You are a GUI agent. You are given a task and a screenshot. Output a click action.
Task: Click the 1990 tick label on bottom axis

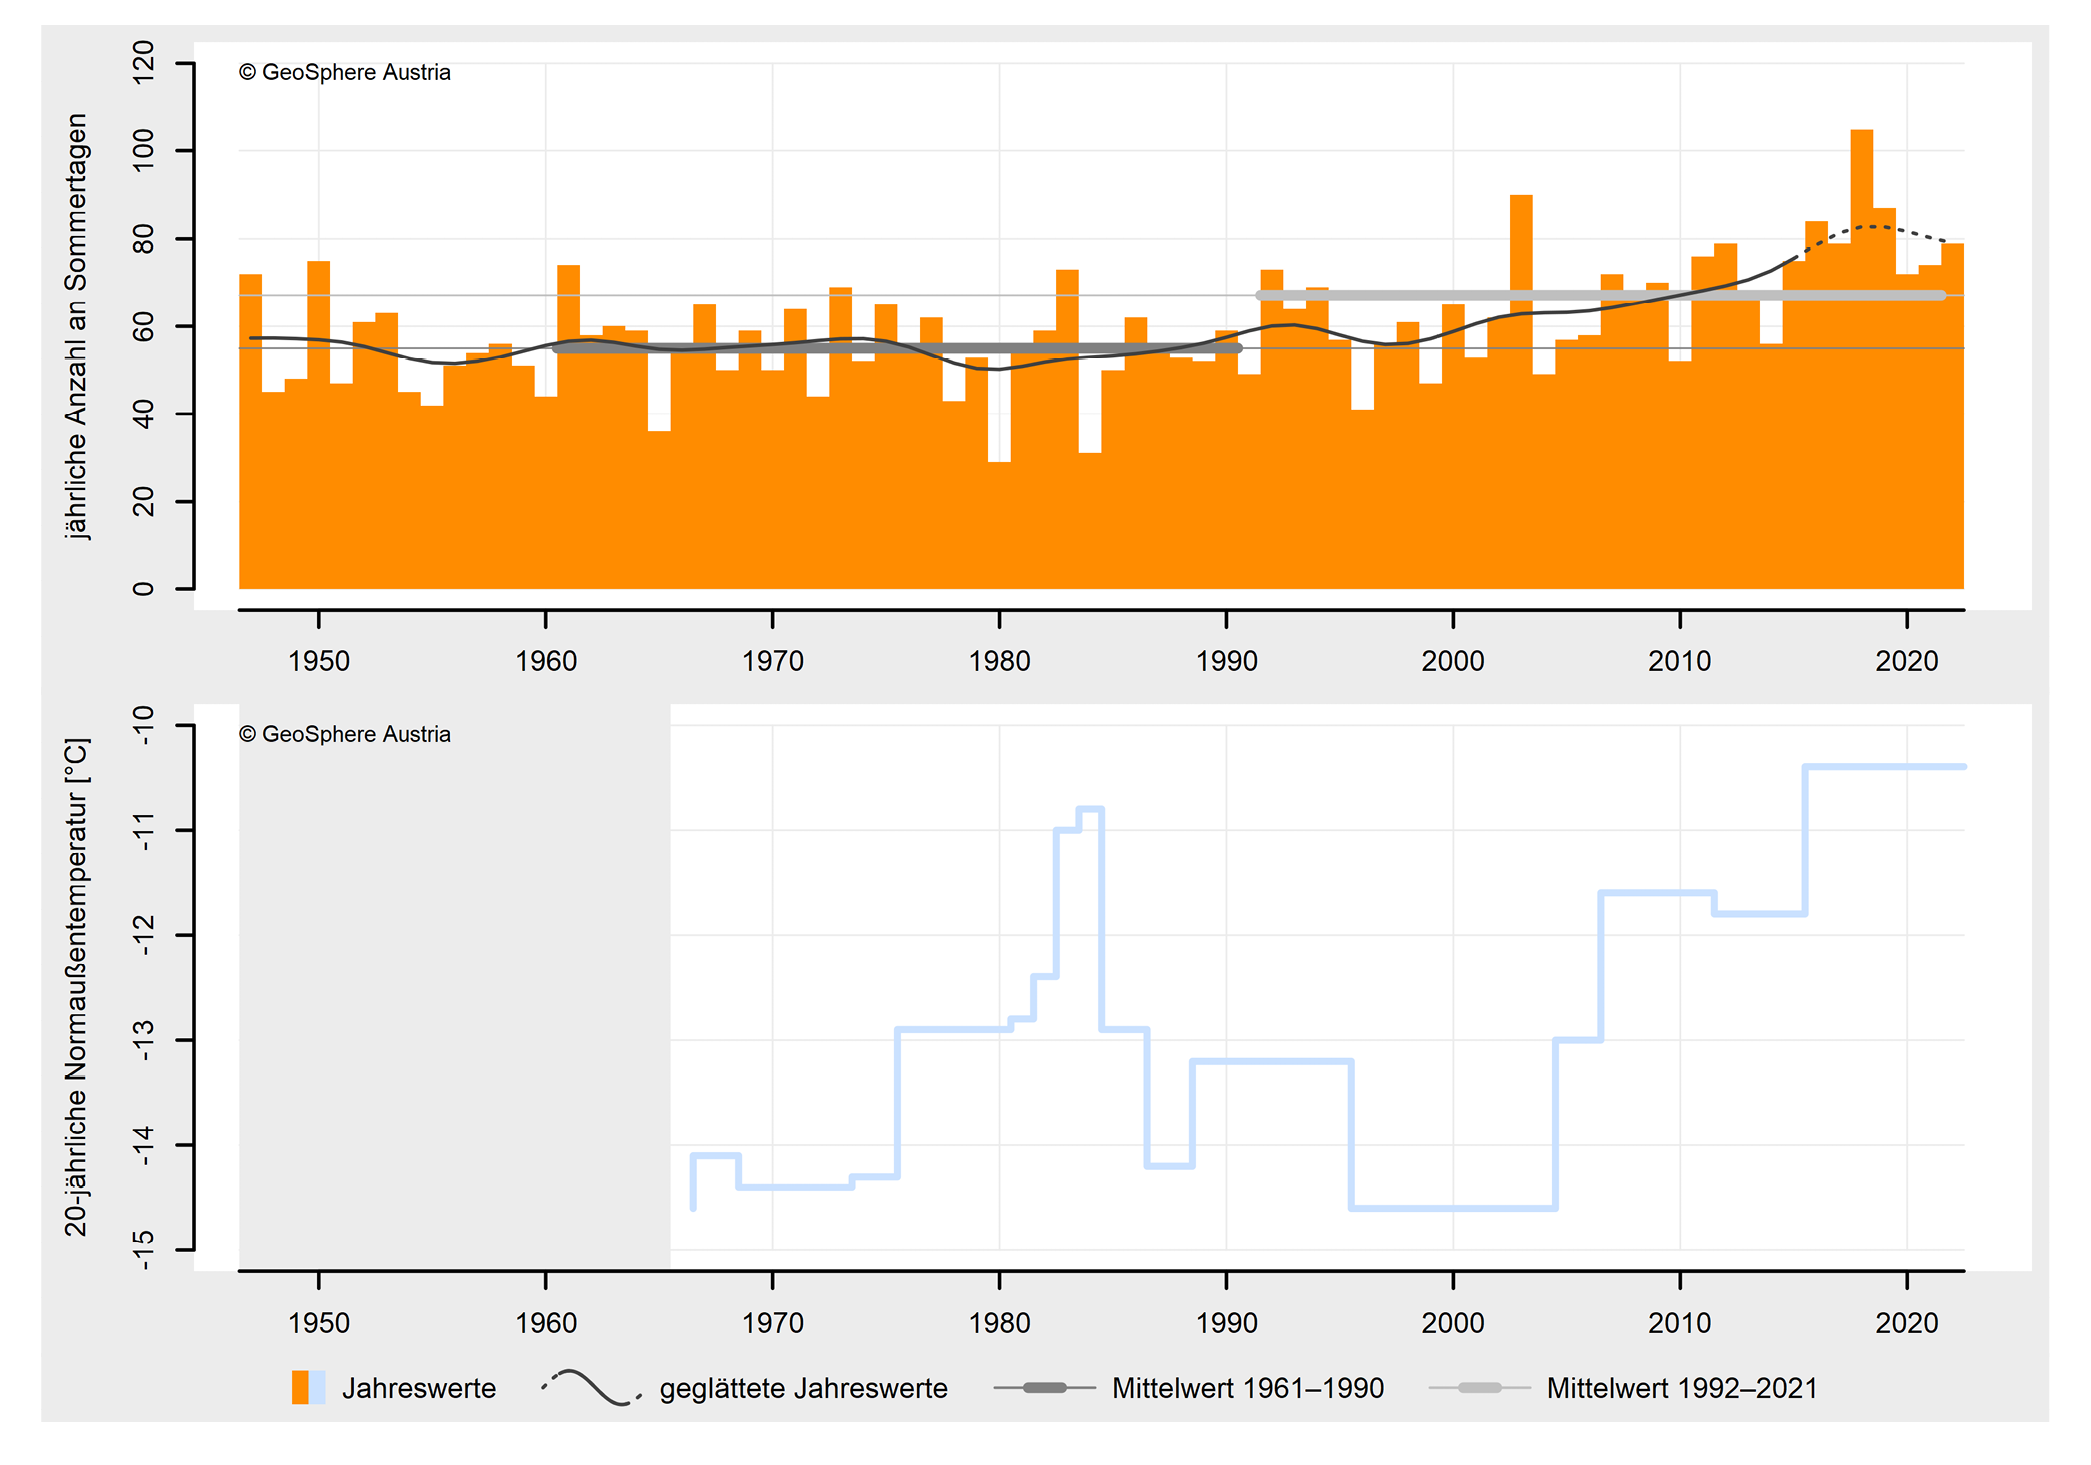pos(1226,1323)
